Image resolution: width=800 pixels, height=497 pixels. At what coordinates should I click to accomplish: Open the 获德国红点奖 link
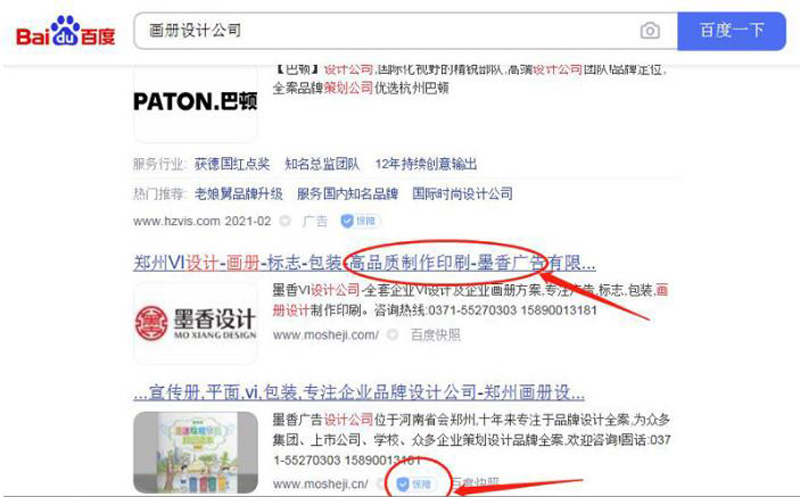point(232,164)
